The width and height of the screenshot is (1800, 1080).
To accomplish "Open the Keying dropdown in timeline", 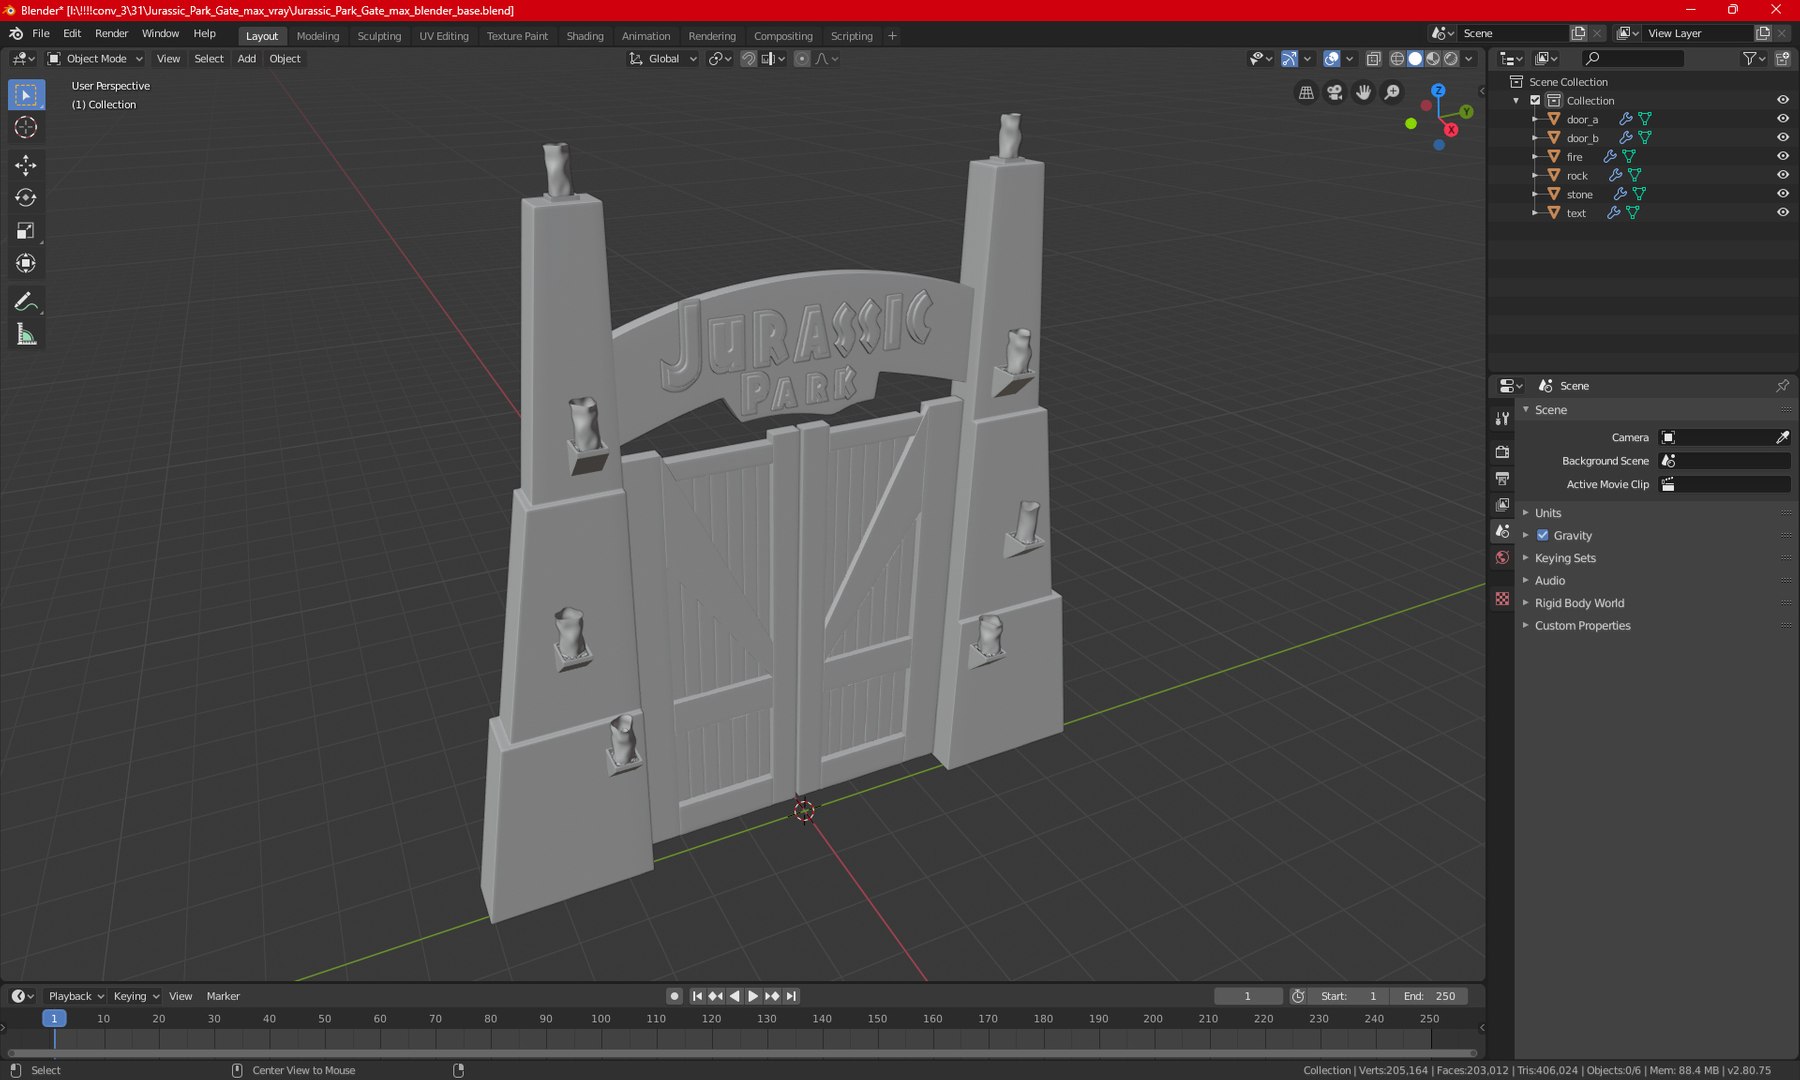I will (x=135, y=996).
